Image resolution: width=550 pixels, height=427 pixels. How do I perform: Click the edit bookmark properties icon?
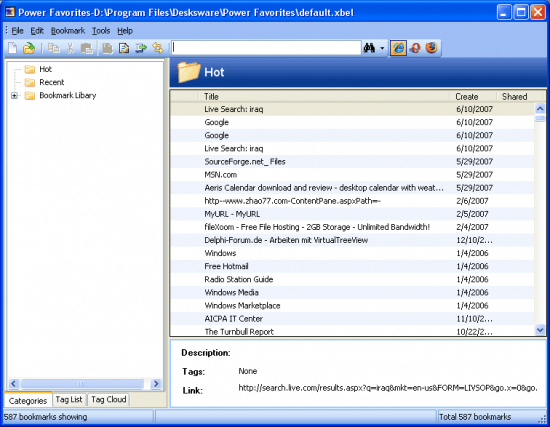point(124,48)
